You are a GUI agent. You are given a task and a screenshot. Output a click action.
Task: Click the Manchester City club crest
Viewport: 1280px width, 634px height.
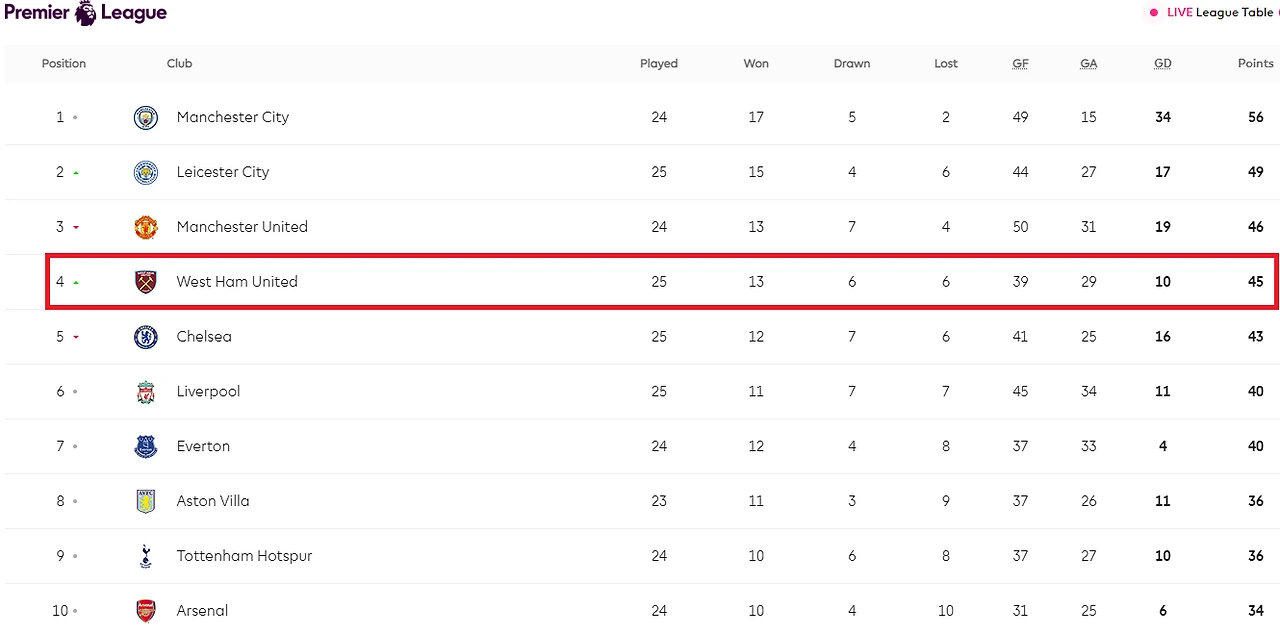(x=146, y=118)
